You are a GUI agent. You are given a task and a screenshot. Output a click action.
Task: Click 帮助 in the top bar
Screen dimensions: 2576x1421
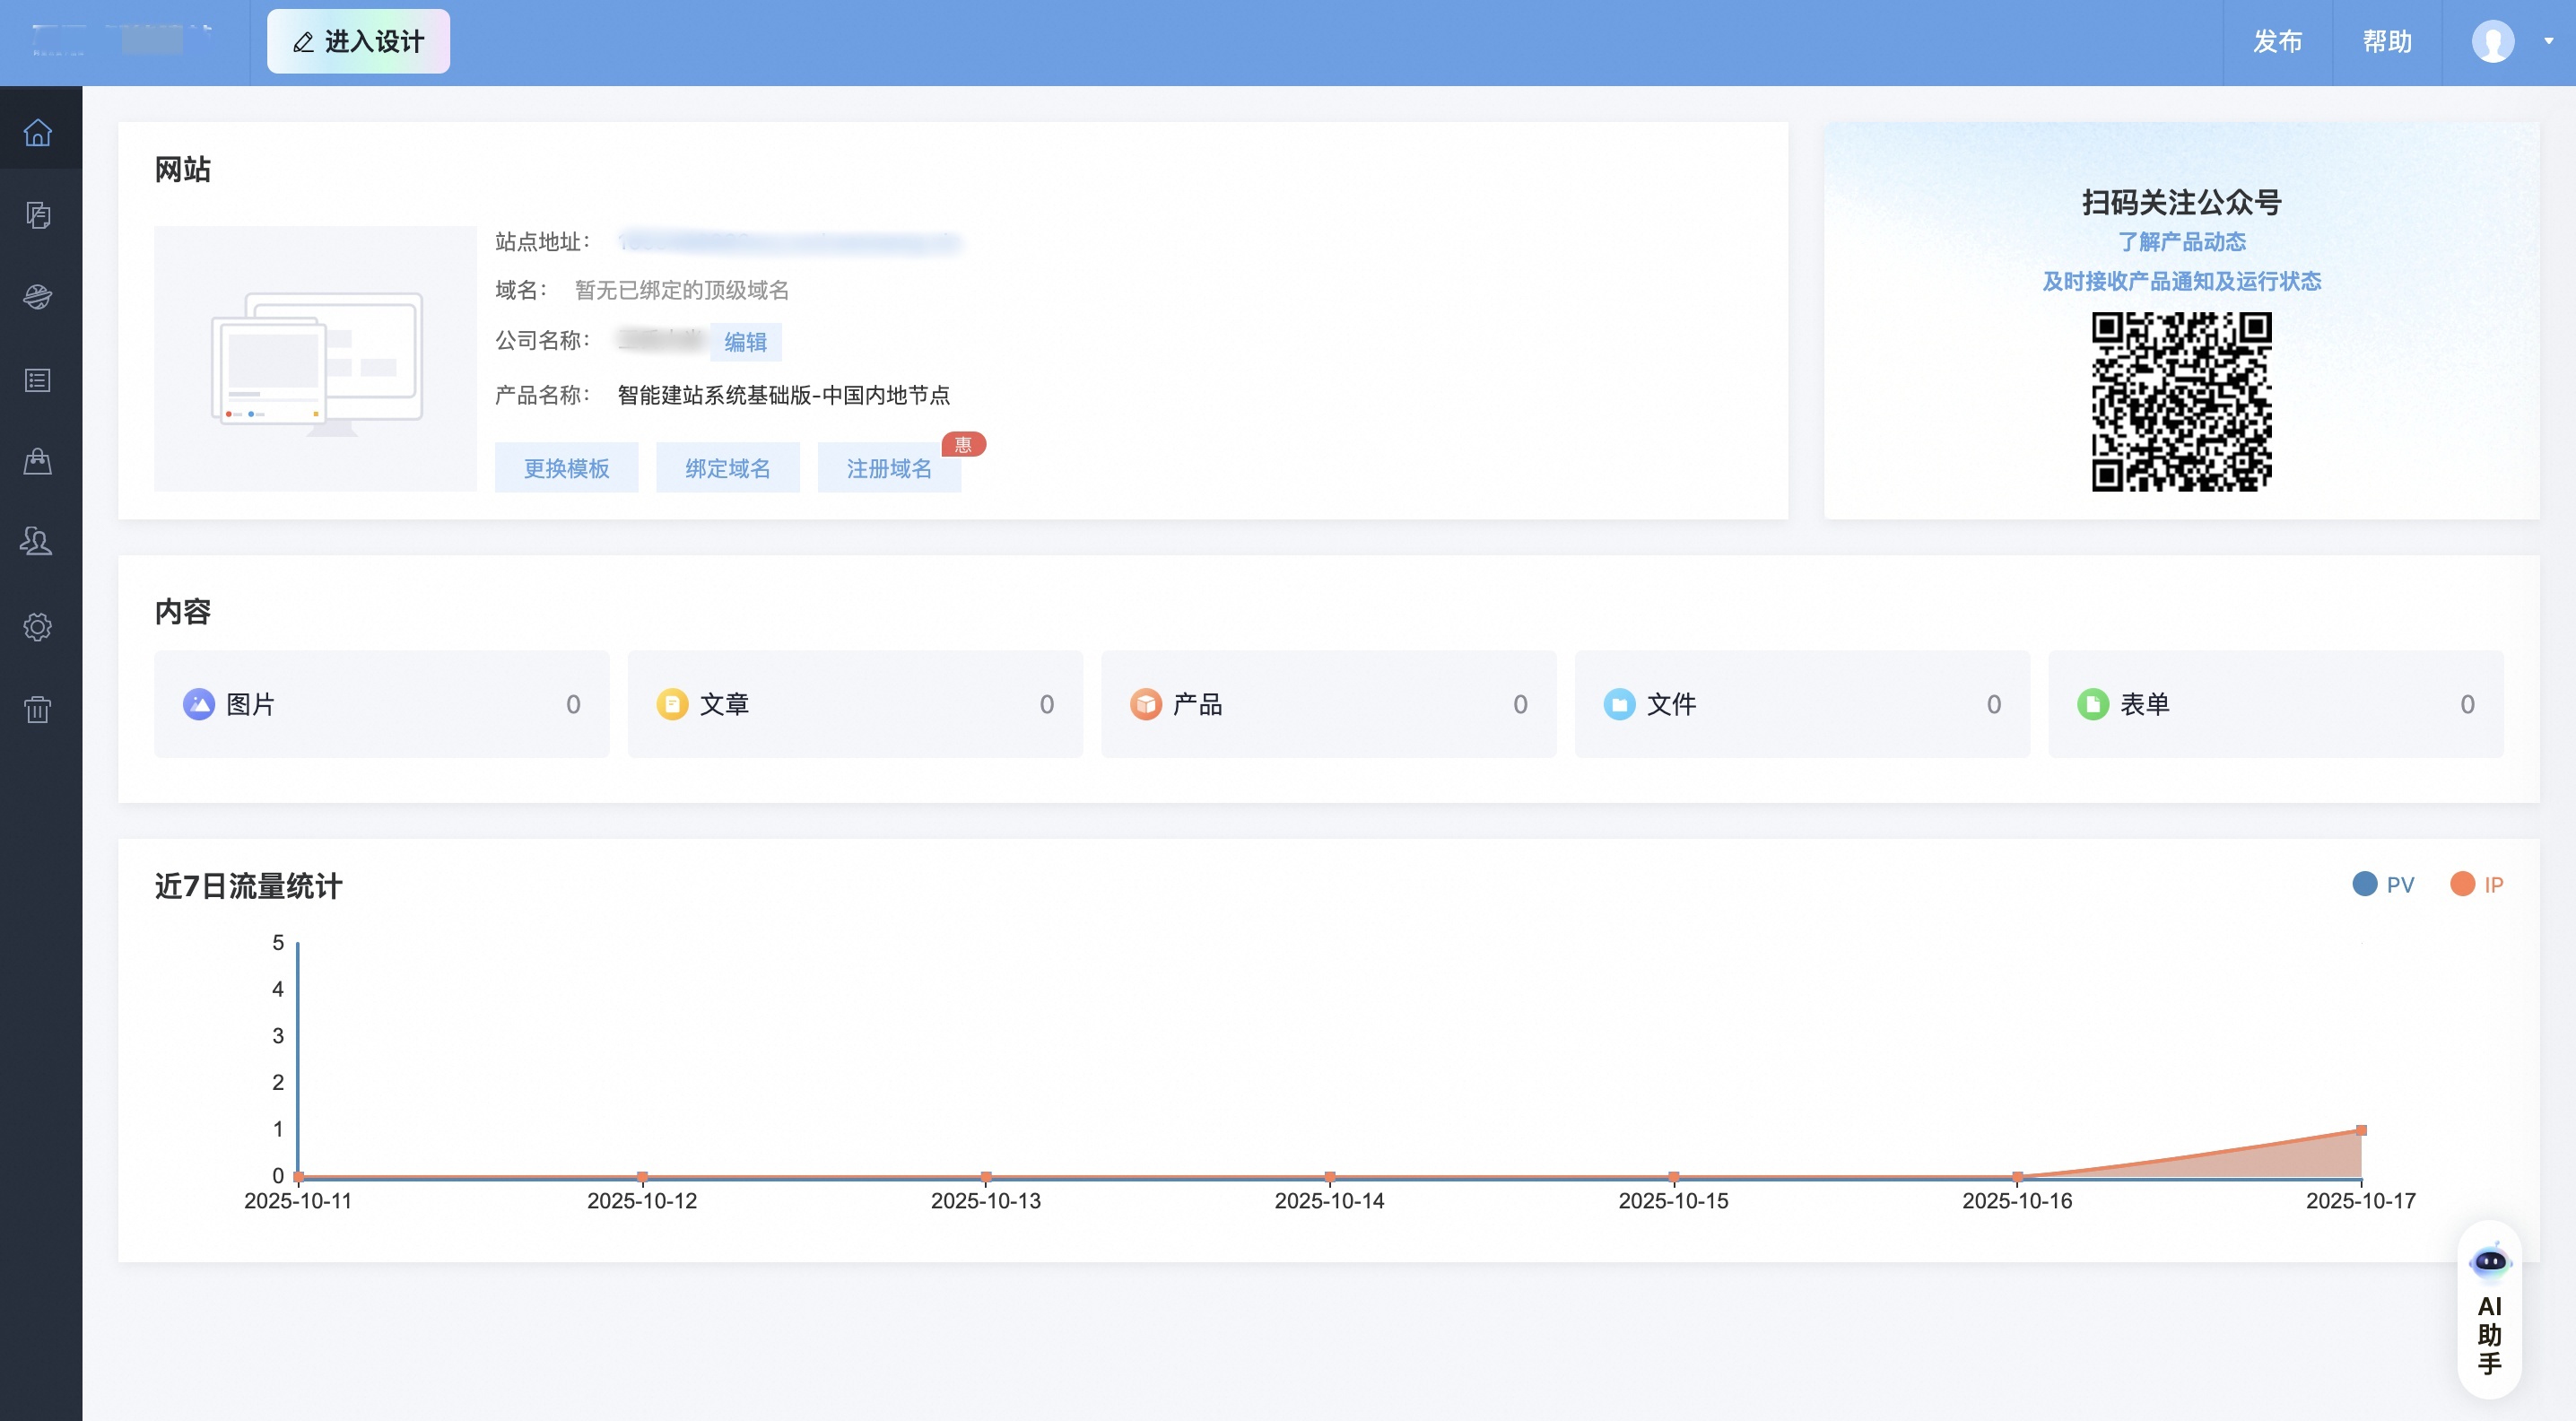(x=2387, y=42)
